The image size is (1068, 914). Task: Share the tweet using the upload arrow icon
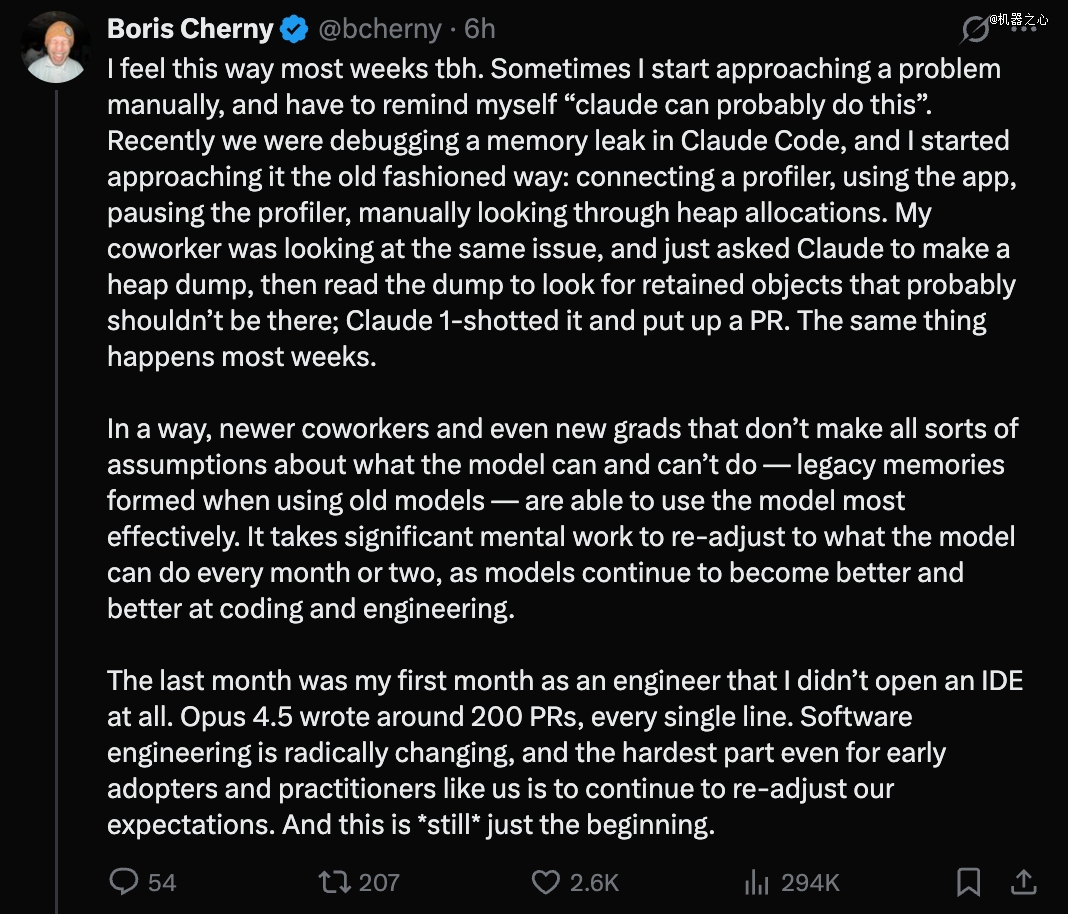point(1024,881)
